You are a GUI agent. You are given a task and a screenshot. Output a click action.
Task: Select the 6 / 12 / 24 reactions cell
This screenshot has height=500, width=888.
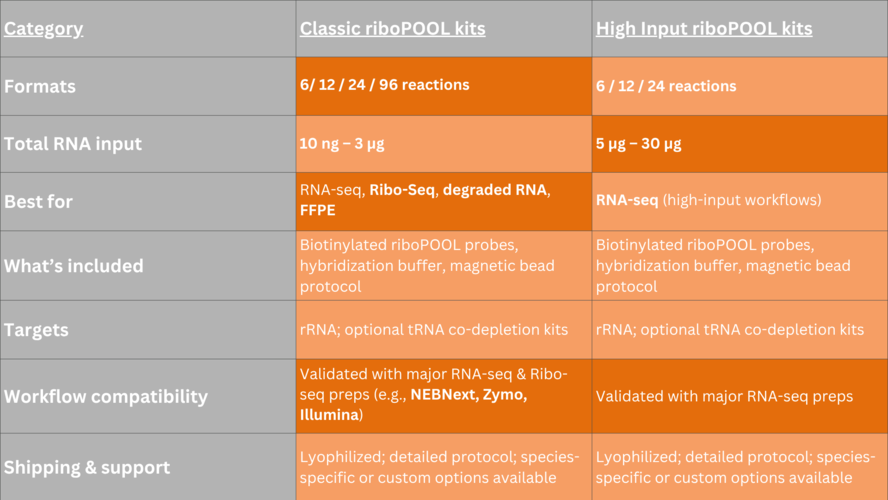pyautogui.click(x=740, y=86)
